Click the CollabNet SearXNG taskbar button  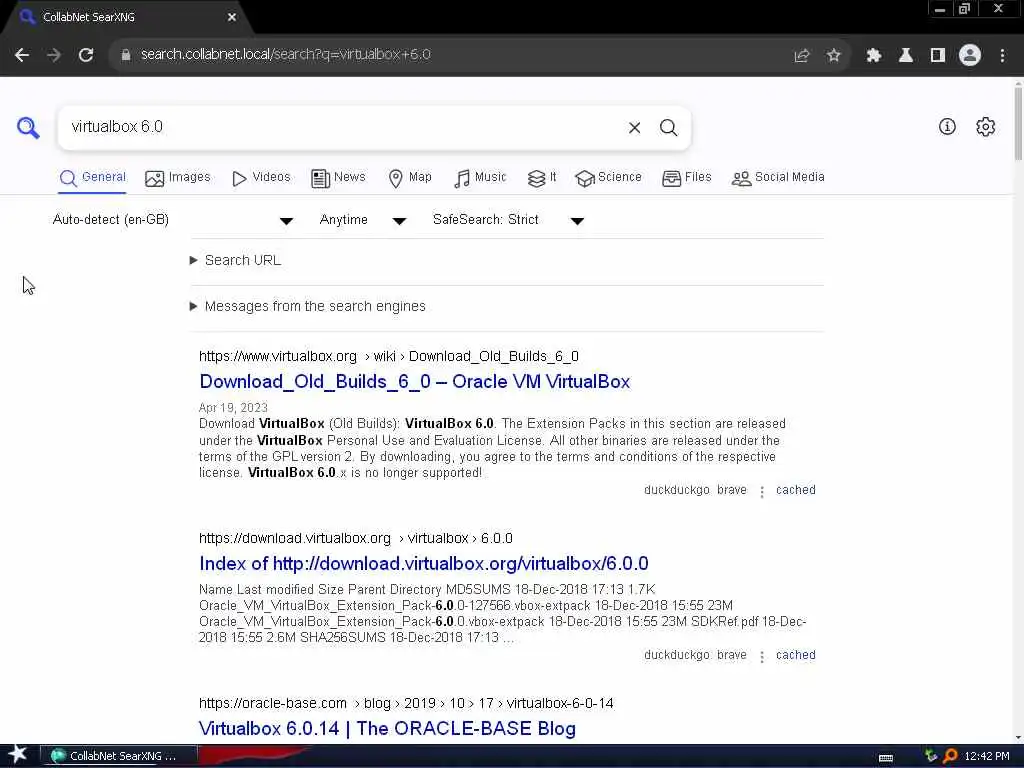point(119,756)
